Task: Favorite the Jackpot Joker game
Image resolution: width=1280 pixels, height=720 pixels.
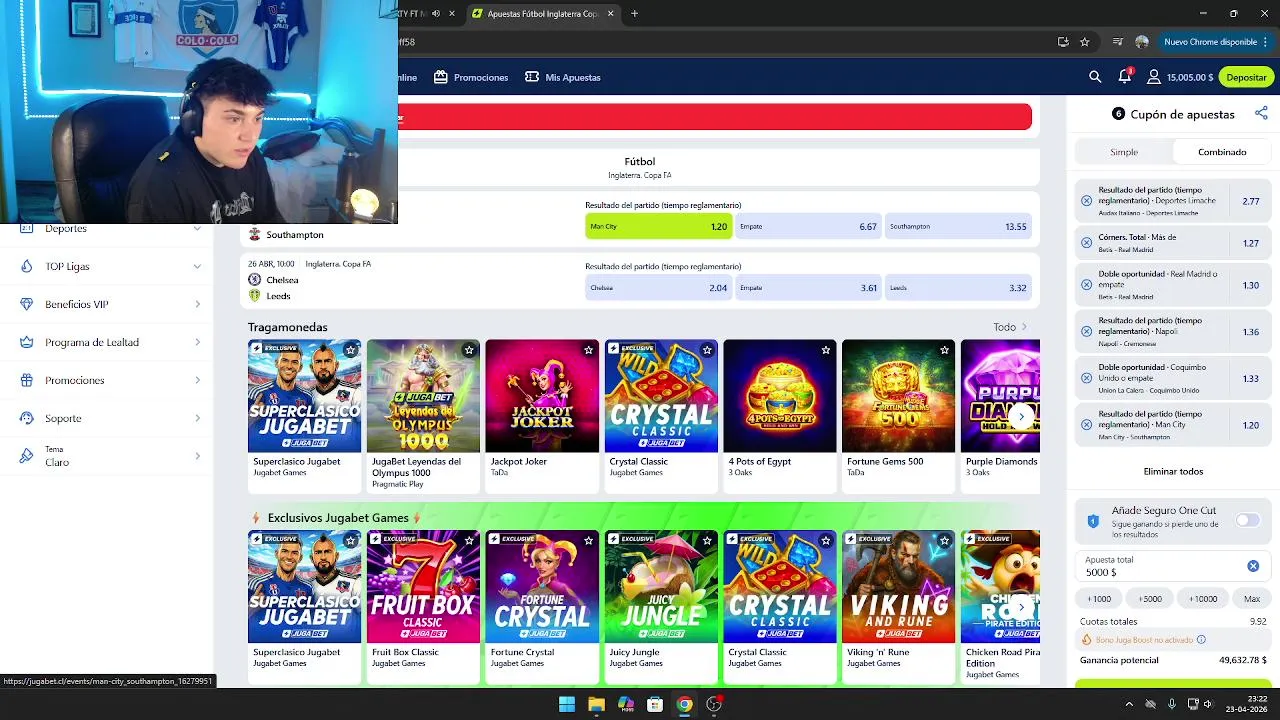Action: (x=588, y=350)
